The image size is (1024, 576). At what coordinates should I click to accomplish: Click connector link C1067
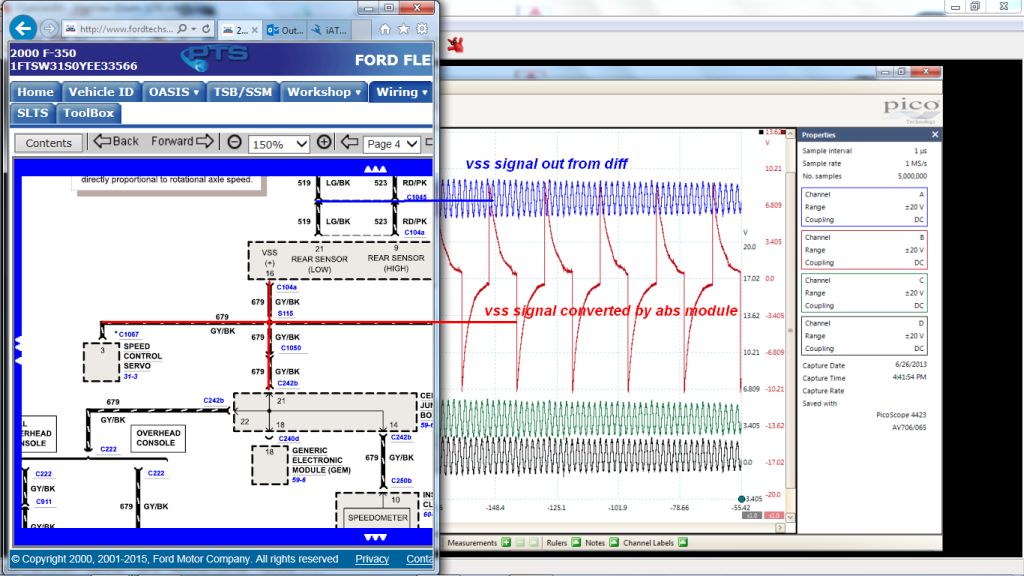pyautogui.click(x=129, y=334)
